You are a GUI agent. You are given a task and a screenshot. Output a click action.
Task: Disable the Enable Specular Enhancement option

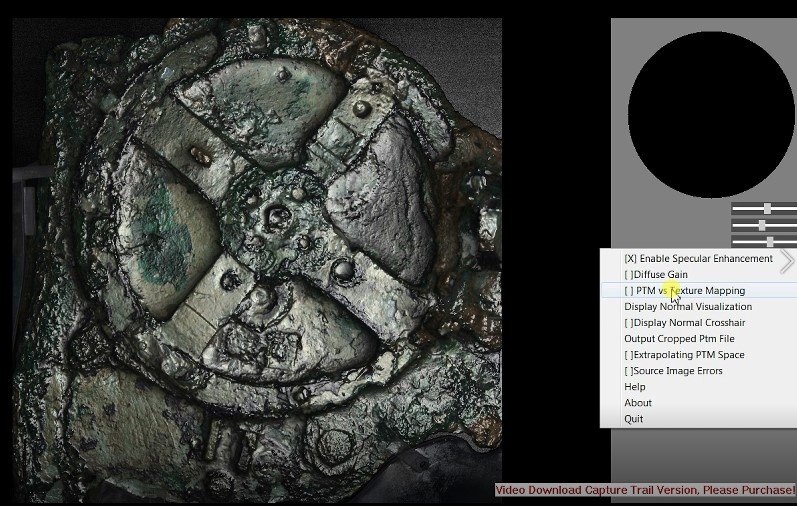coord(697,258)
